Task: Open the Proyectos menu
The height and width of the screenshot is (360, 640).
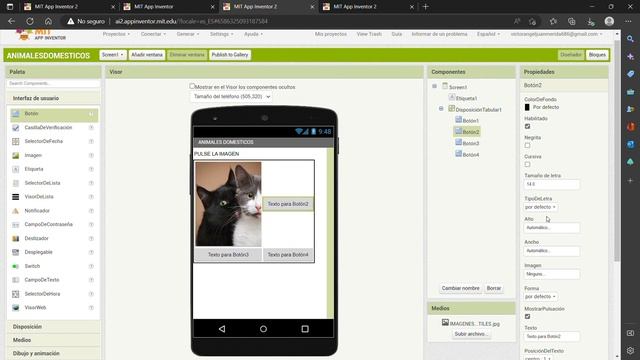Action: click(116, 34)
